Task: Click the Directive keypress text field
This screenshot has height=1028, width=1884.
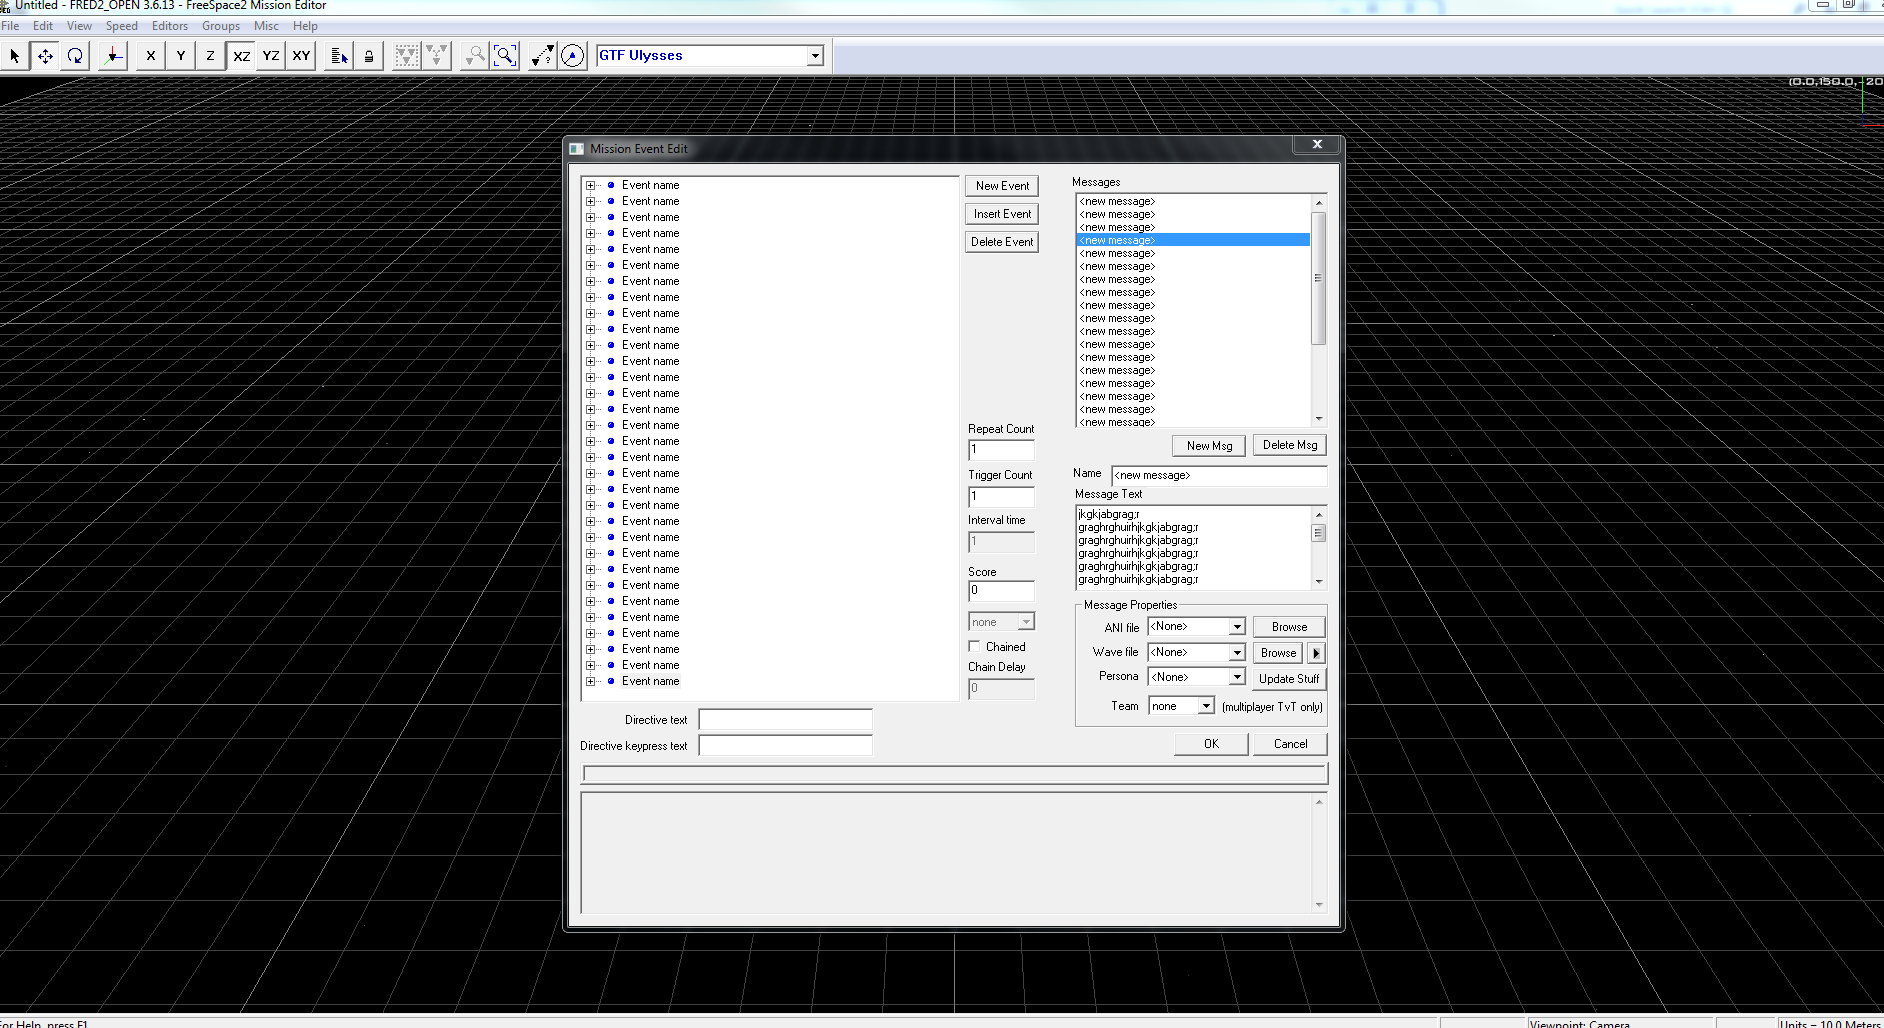Action: point(785,746)
